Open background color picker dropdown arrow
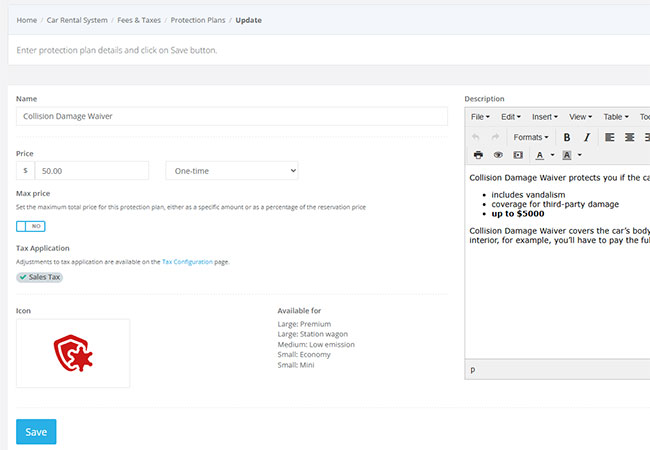 [580, 155]
